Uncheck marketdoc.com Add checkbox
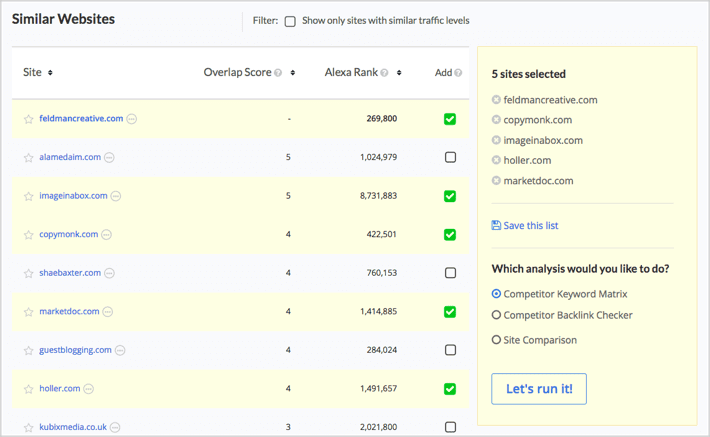This screenshot has height=437, width=710. tap(450, 312)
